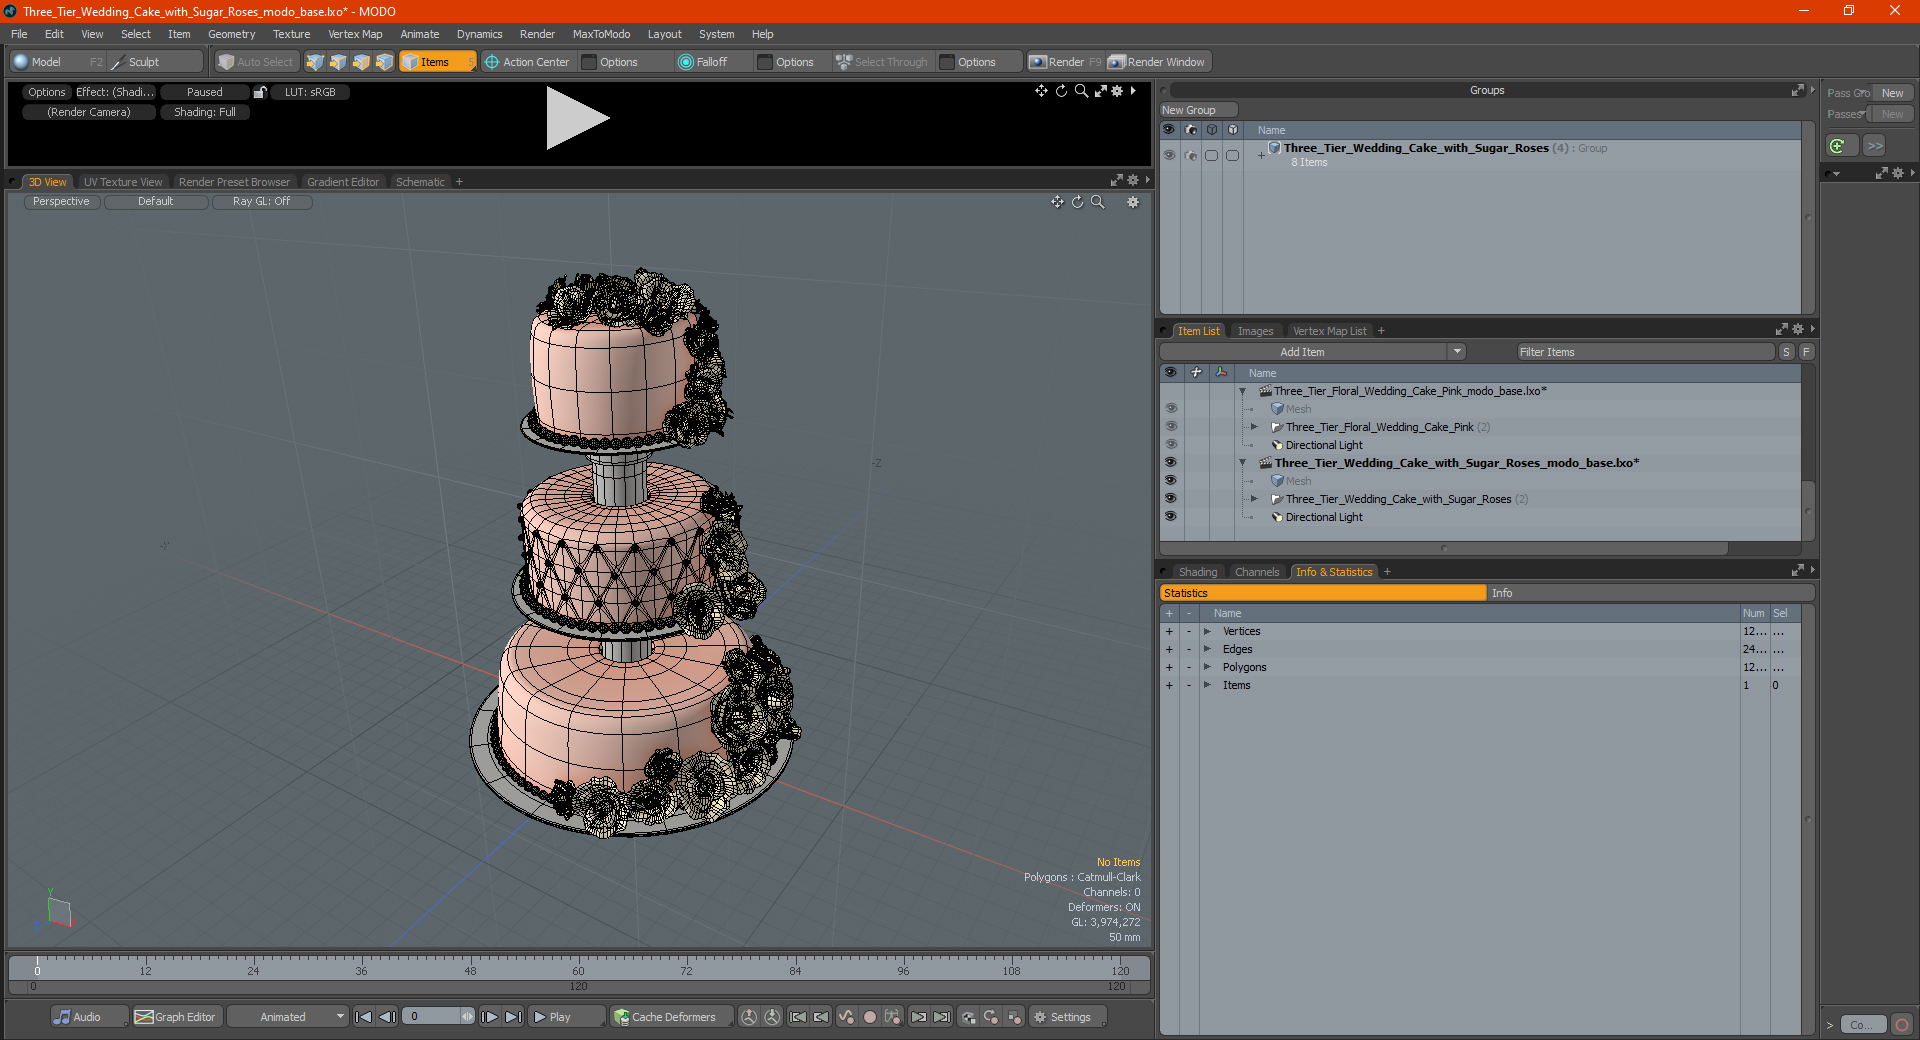Click the Perspective view button
Image resolution: width=1920 pixels, height=1040 pixels.
coord(61,202)
